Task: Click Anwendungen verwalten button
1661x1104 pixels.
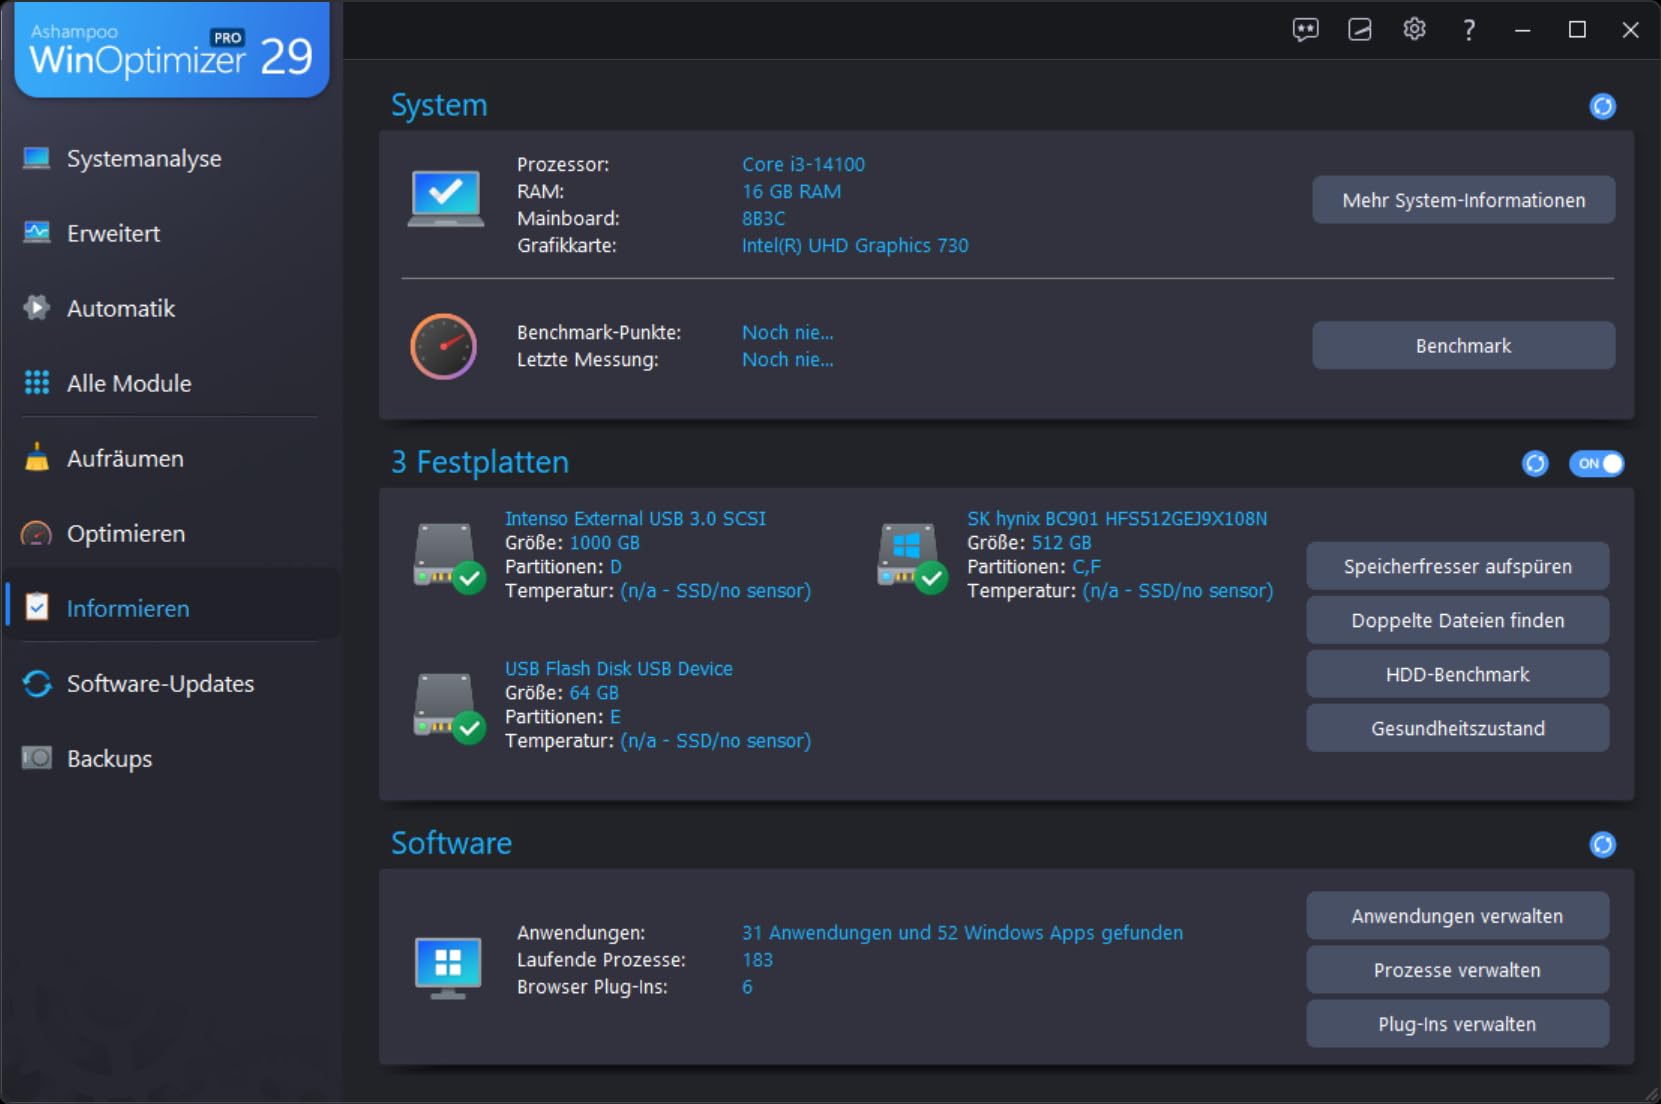Action: (x=1457, y=917)
